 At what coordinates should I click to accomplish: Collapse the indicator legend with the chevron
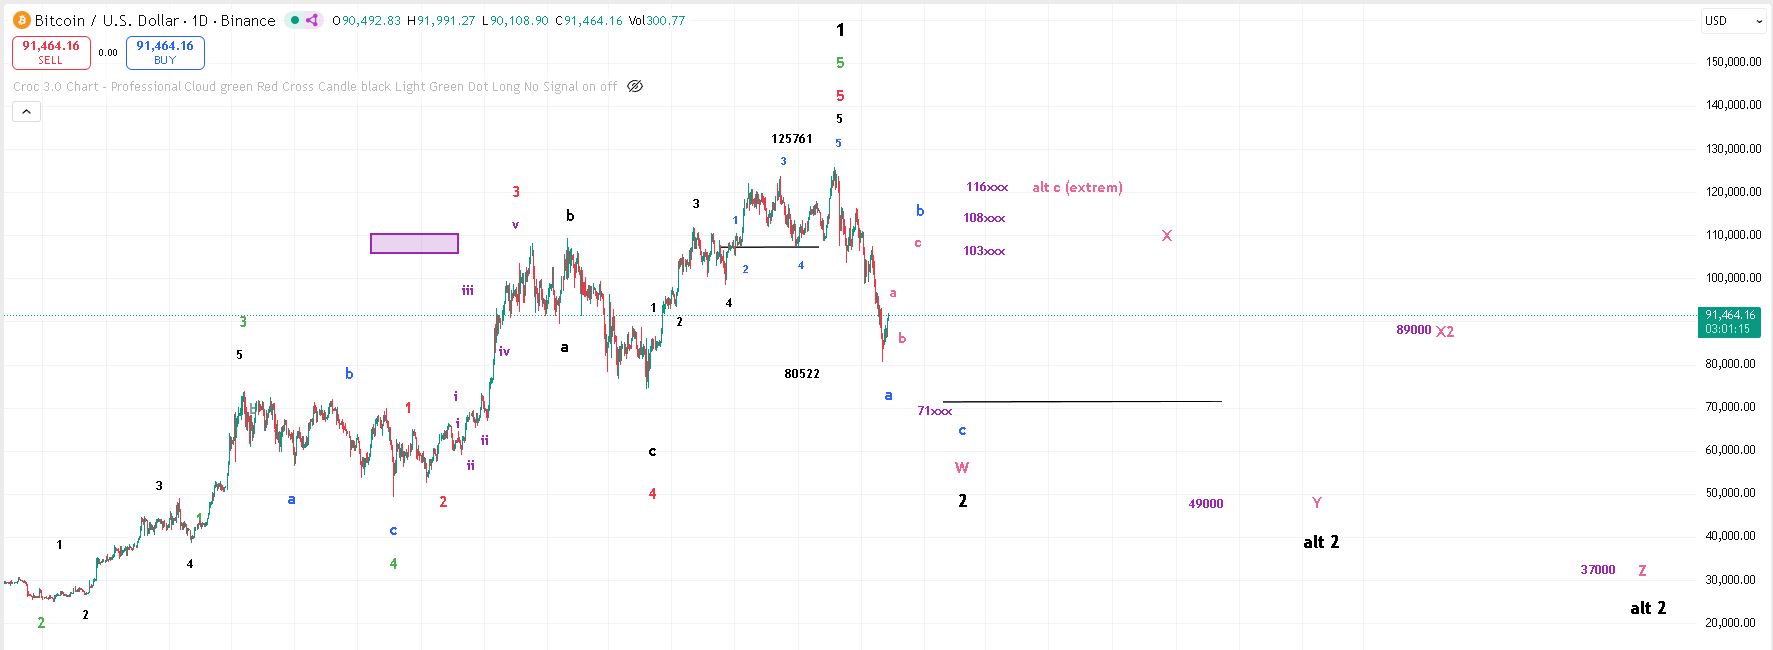tap(26, 112)
